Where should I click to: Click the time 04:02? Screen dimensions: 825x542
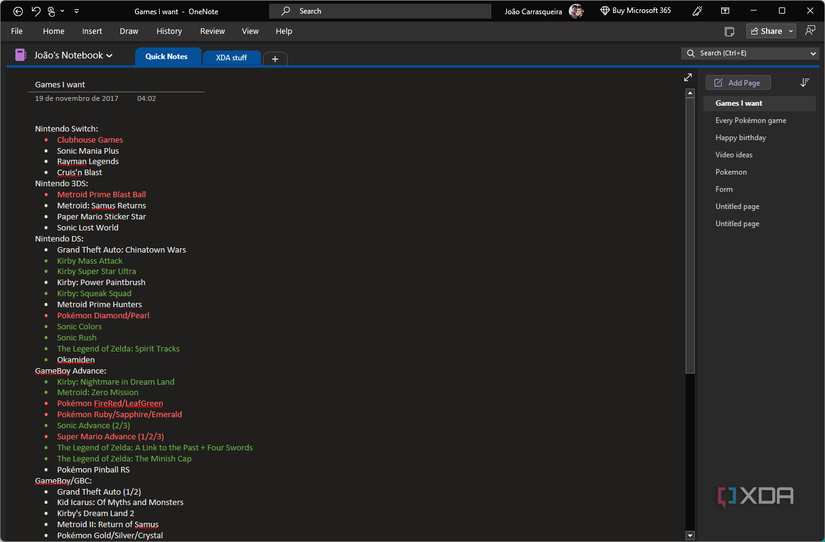tap(146, 98)
